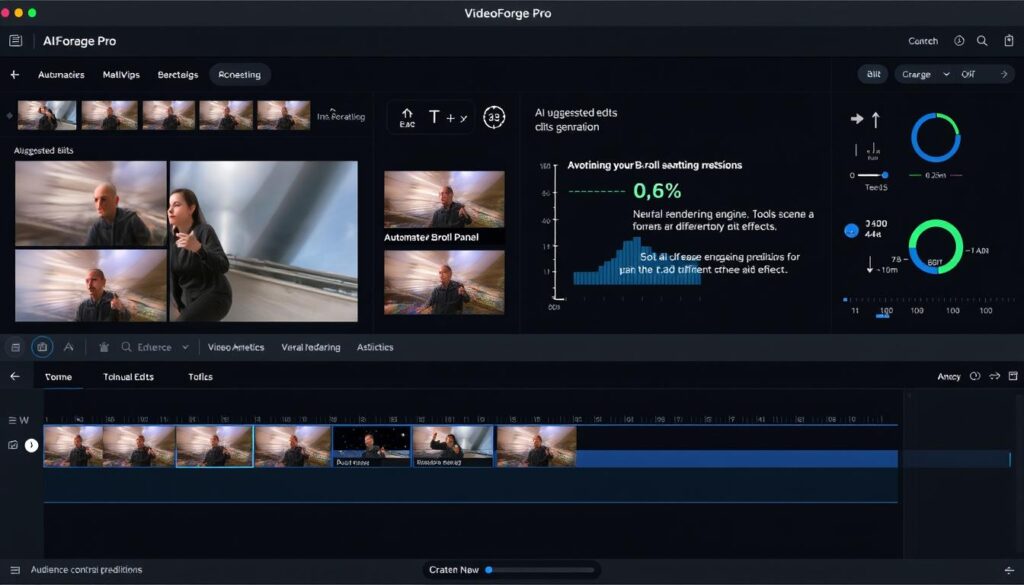Click the blue round icon beside 3400
Image resolution: width=1024 pixels, height=585 pixels.
[851, 230]
